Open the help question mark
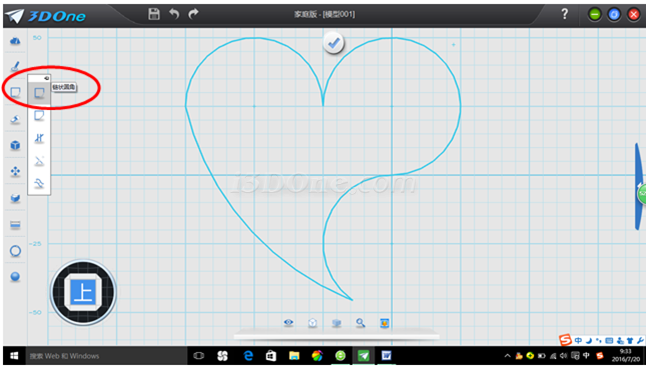The width and height of the screenshot is (646, 366). (x=565, y=14)
